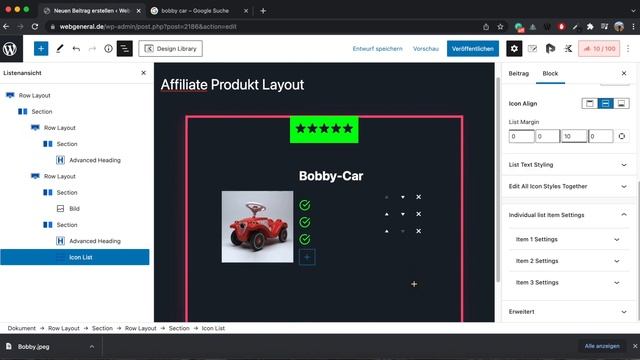Click the green five-star rating block
Viewport: 640px width, 360px height.
click(324, 129)
